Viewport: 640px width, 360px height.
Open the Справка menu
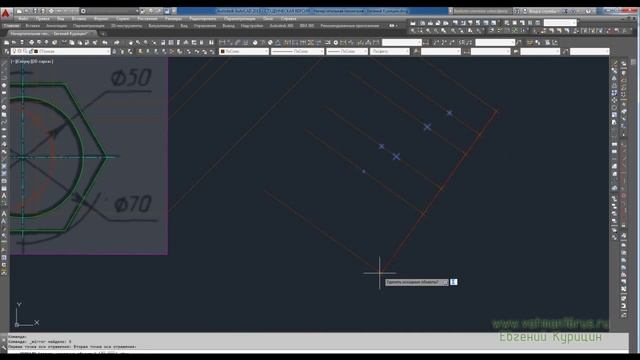pyautogui.click(x=289, y=19)
